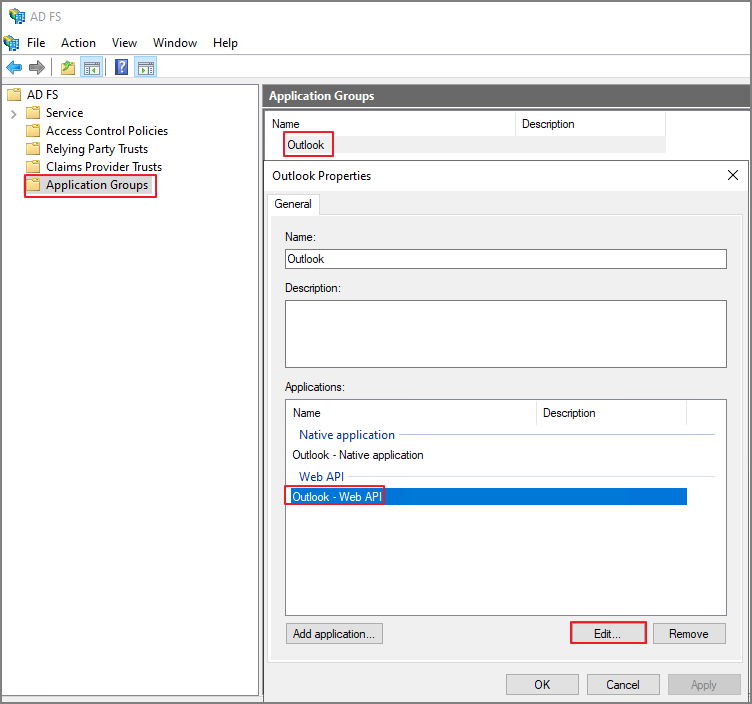Click the AD FS title bar icon
Image resolution: width=752 pixels, height=704 pixels.
17,16
